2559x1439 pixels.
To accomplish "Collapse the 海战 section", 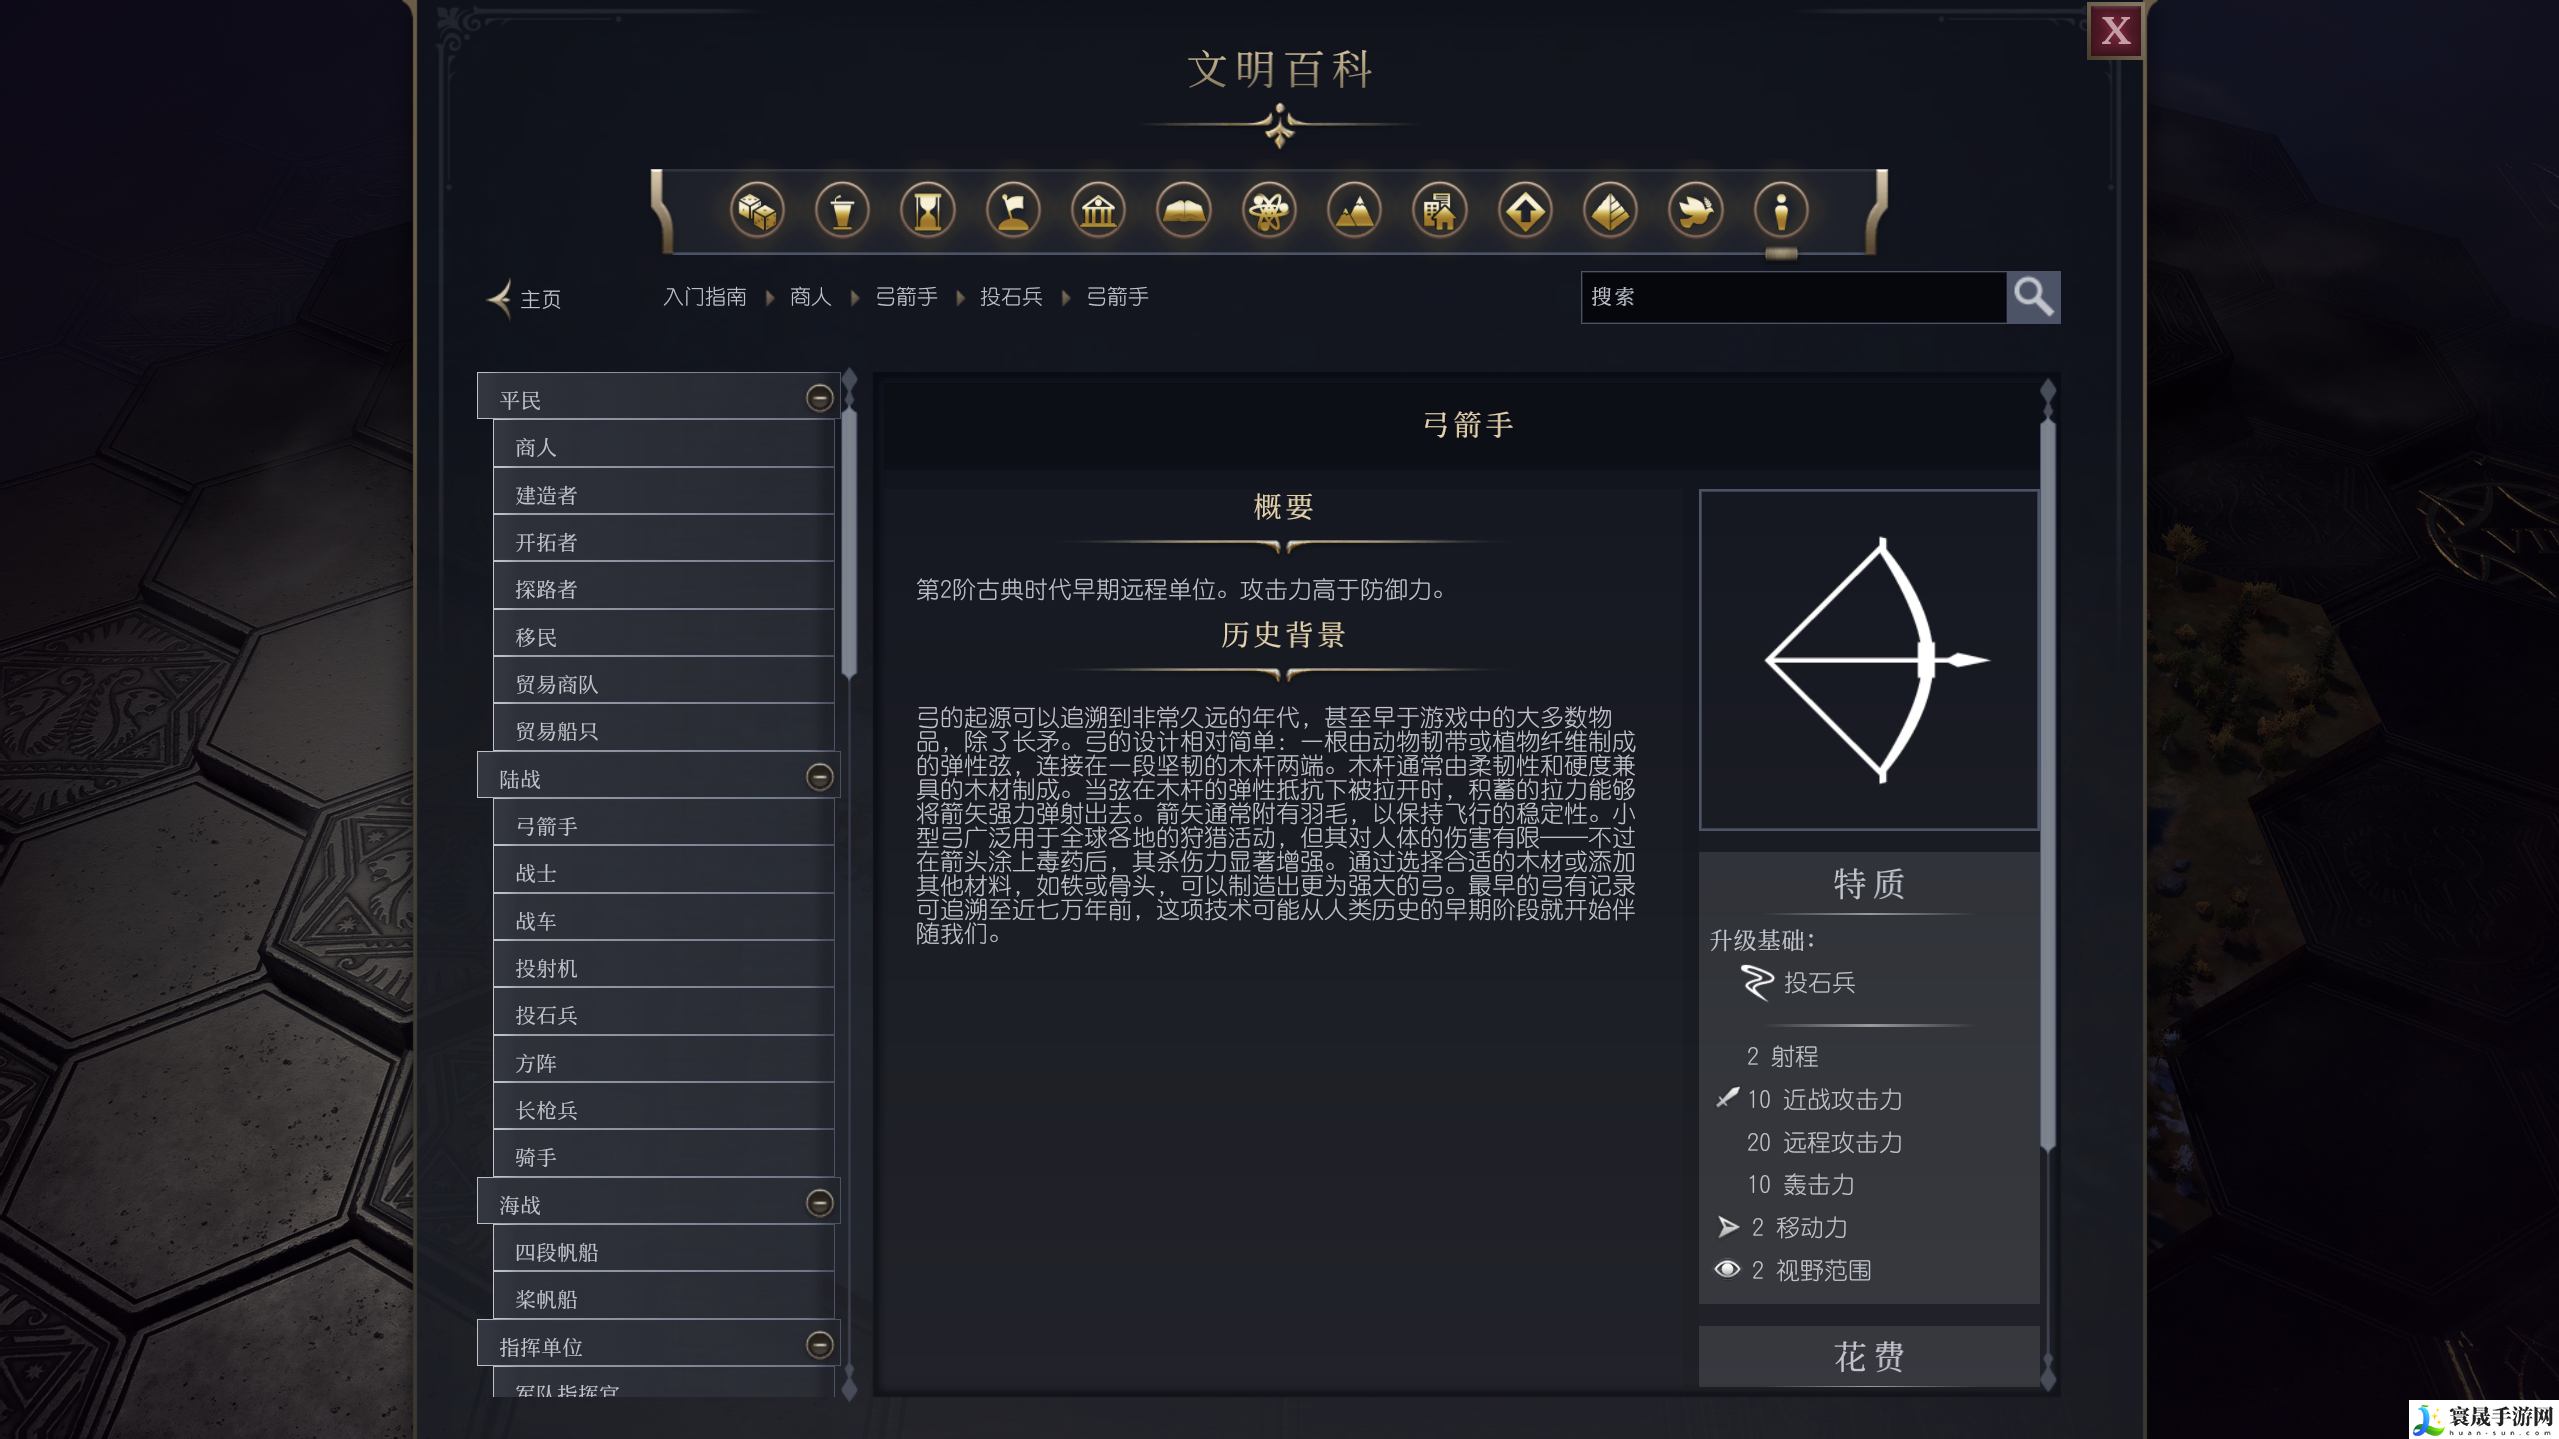I will pos(819,1202).
